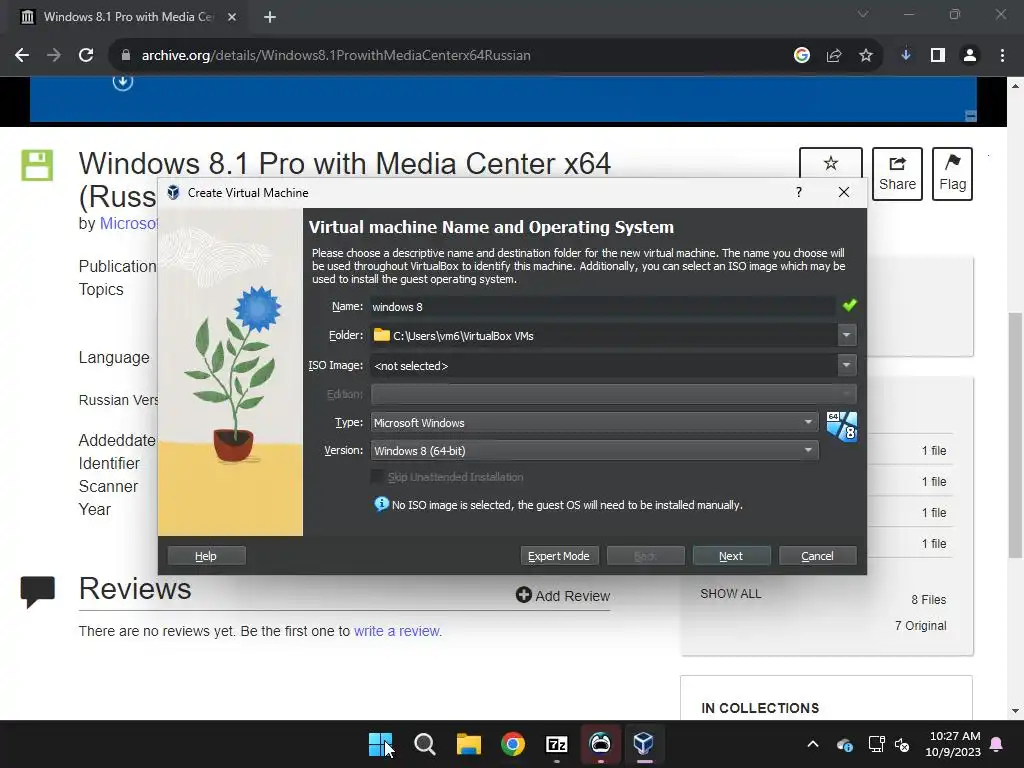Viewport: 1024px width, 768px height.
Task: Open the notification bell icon
Action: (x=997, y=744)
